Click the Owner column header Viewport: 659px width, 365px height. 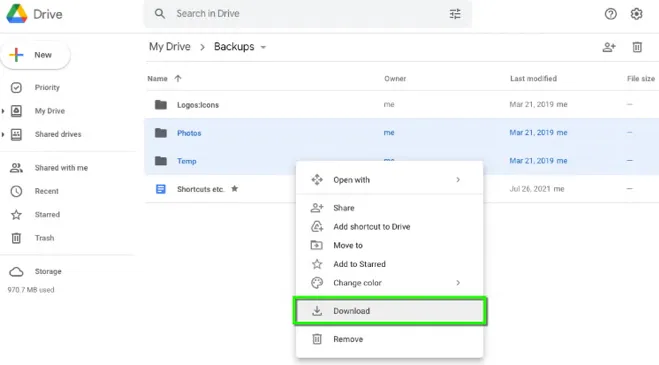point(395,79)
